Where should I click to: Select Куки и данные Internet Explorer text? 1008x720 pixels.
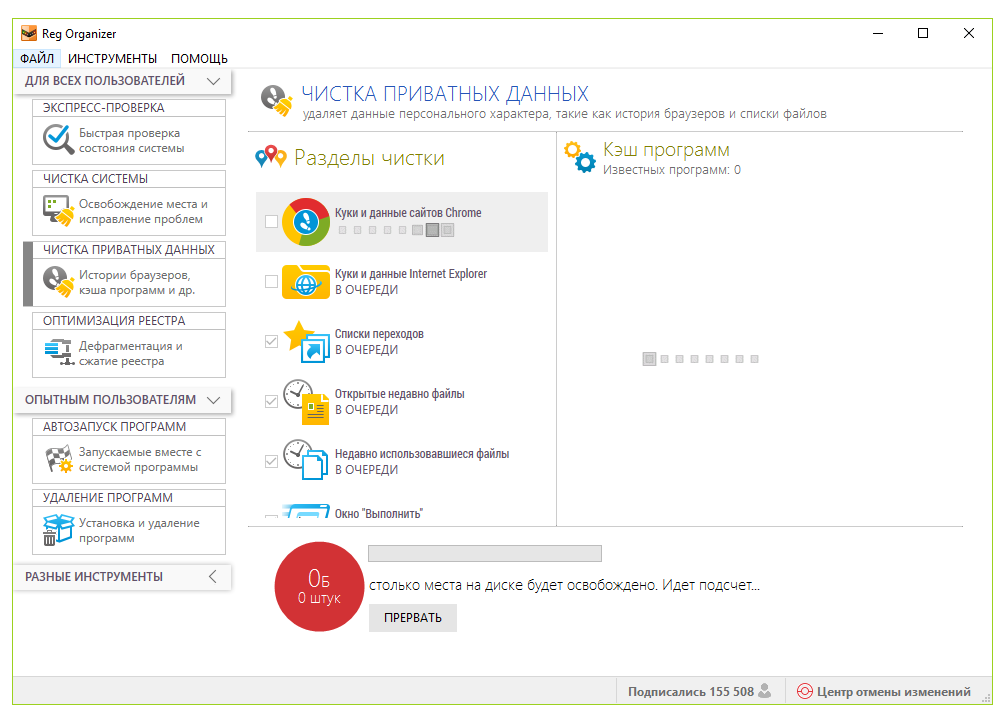pyautogui.click(x=410, y=274)
